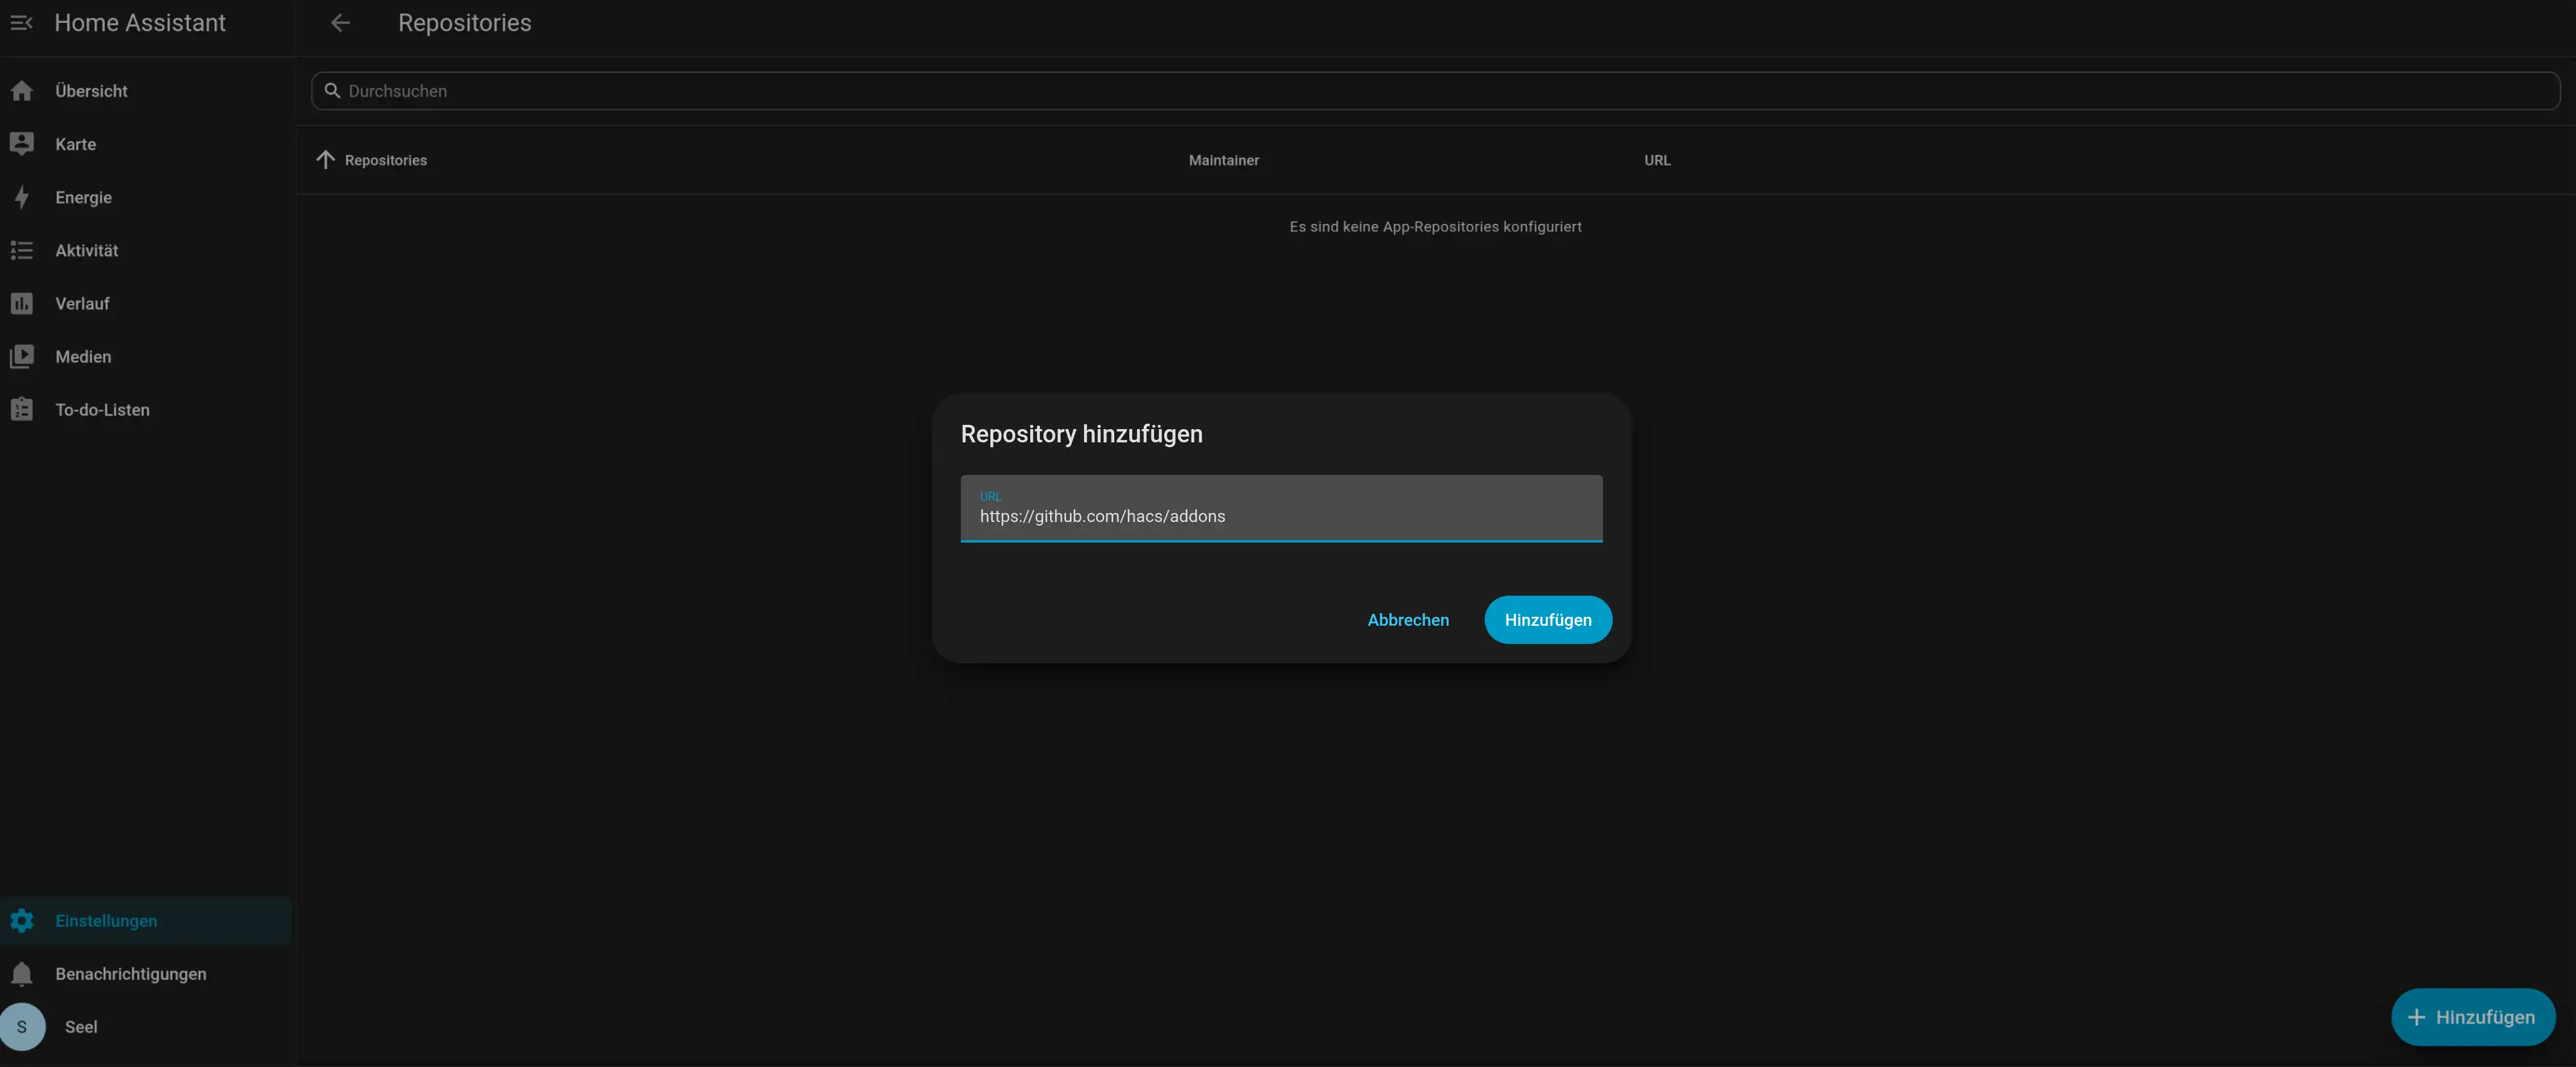Cancel the dialog with Abbrechen
This screenshot has height=1067, width=2576.
click(1407, 620)
